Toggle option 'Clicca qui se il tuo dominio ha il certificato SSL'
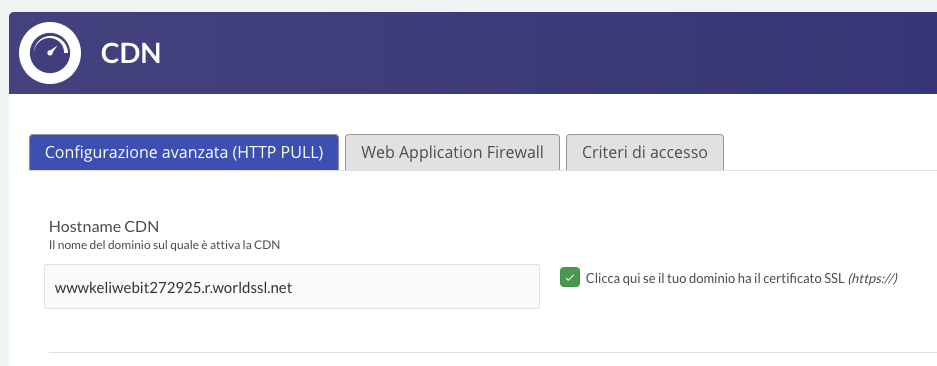937x366 pixels. coord(569,277)
